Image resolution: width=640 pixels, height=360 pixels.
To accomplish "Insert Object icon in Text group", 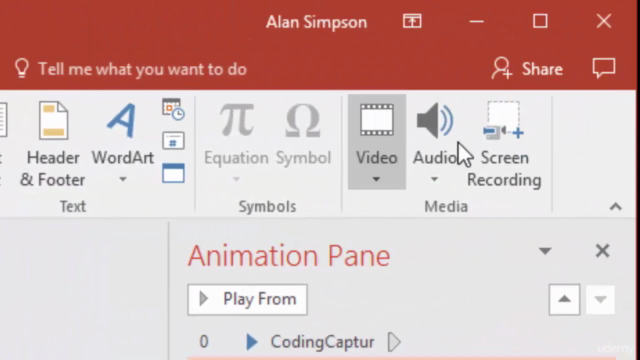I will pyautogui.click(x=173, y=173).
